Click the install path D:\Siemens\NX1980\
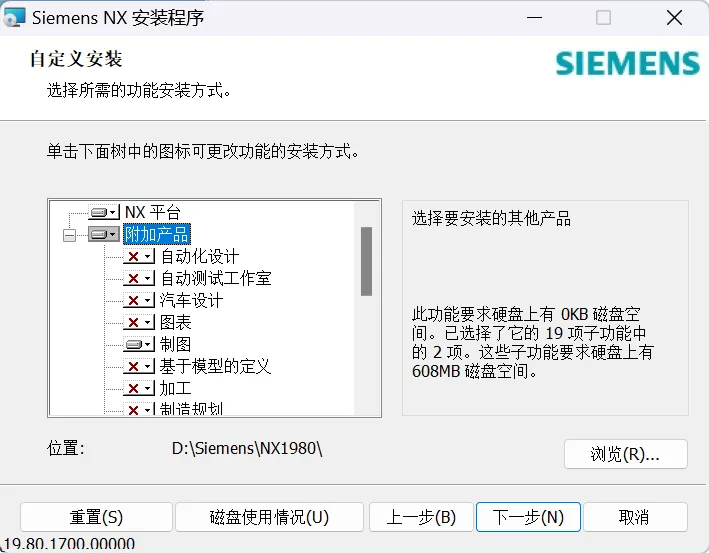Viewport: 709px width, 553px height. click(247, 449)
